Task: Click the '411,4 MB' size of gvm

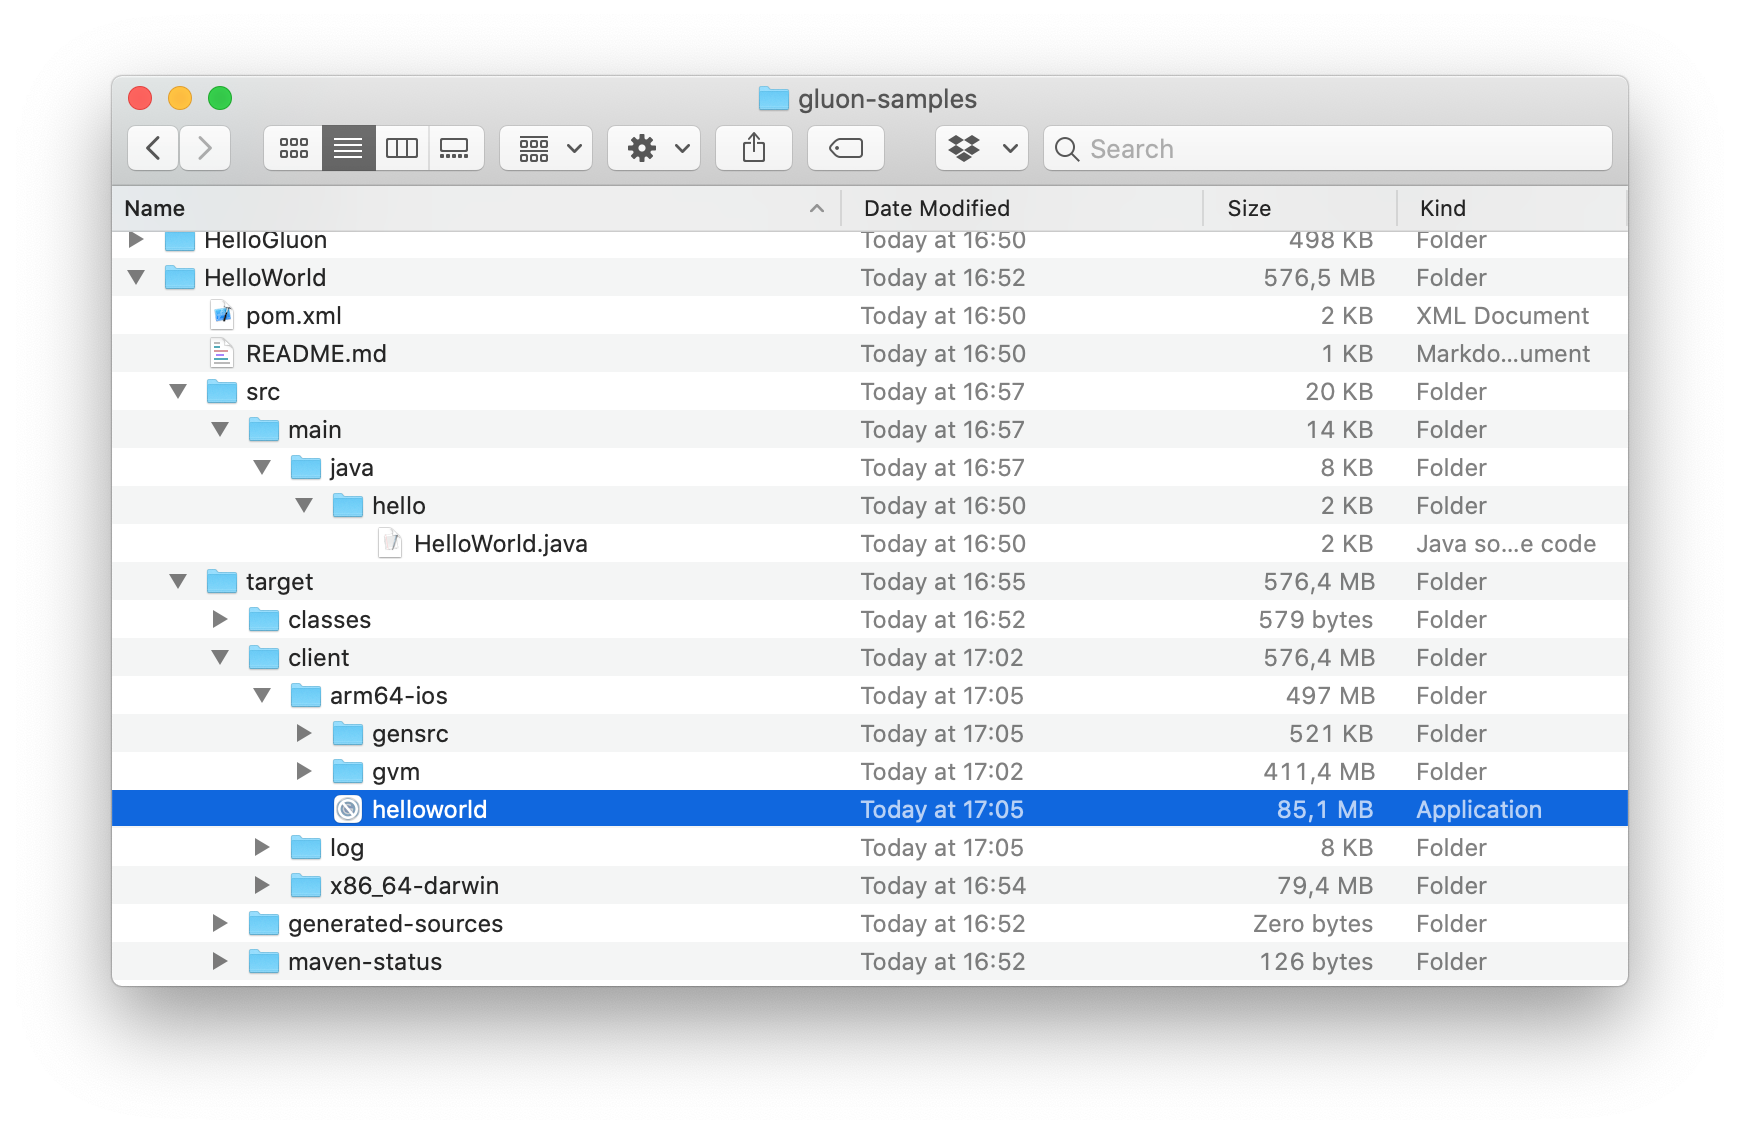Action: click(1319, 772)
